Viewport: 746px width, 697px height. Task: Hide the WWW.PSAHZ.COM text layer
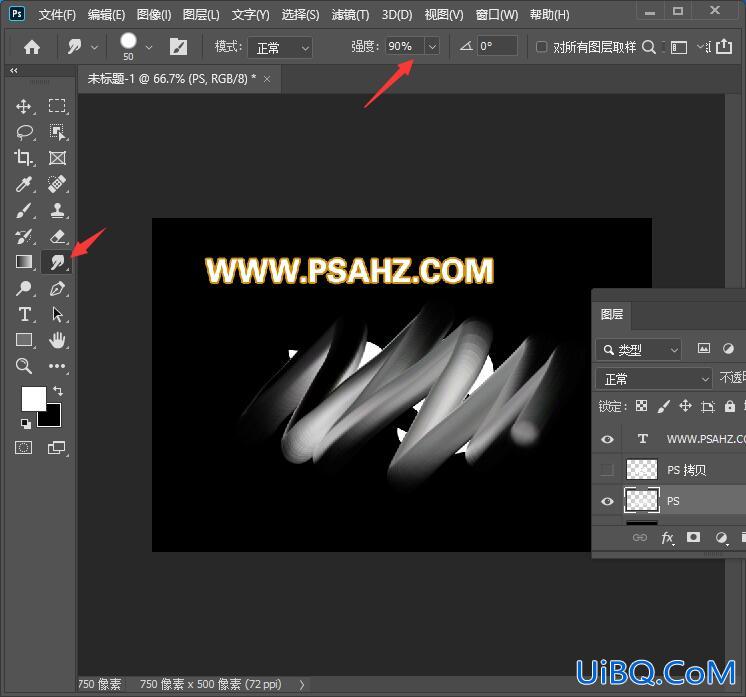607,439
